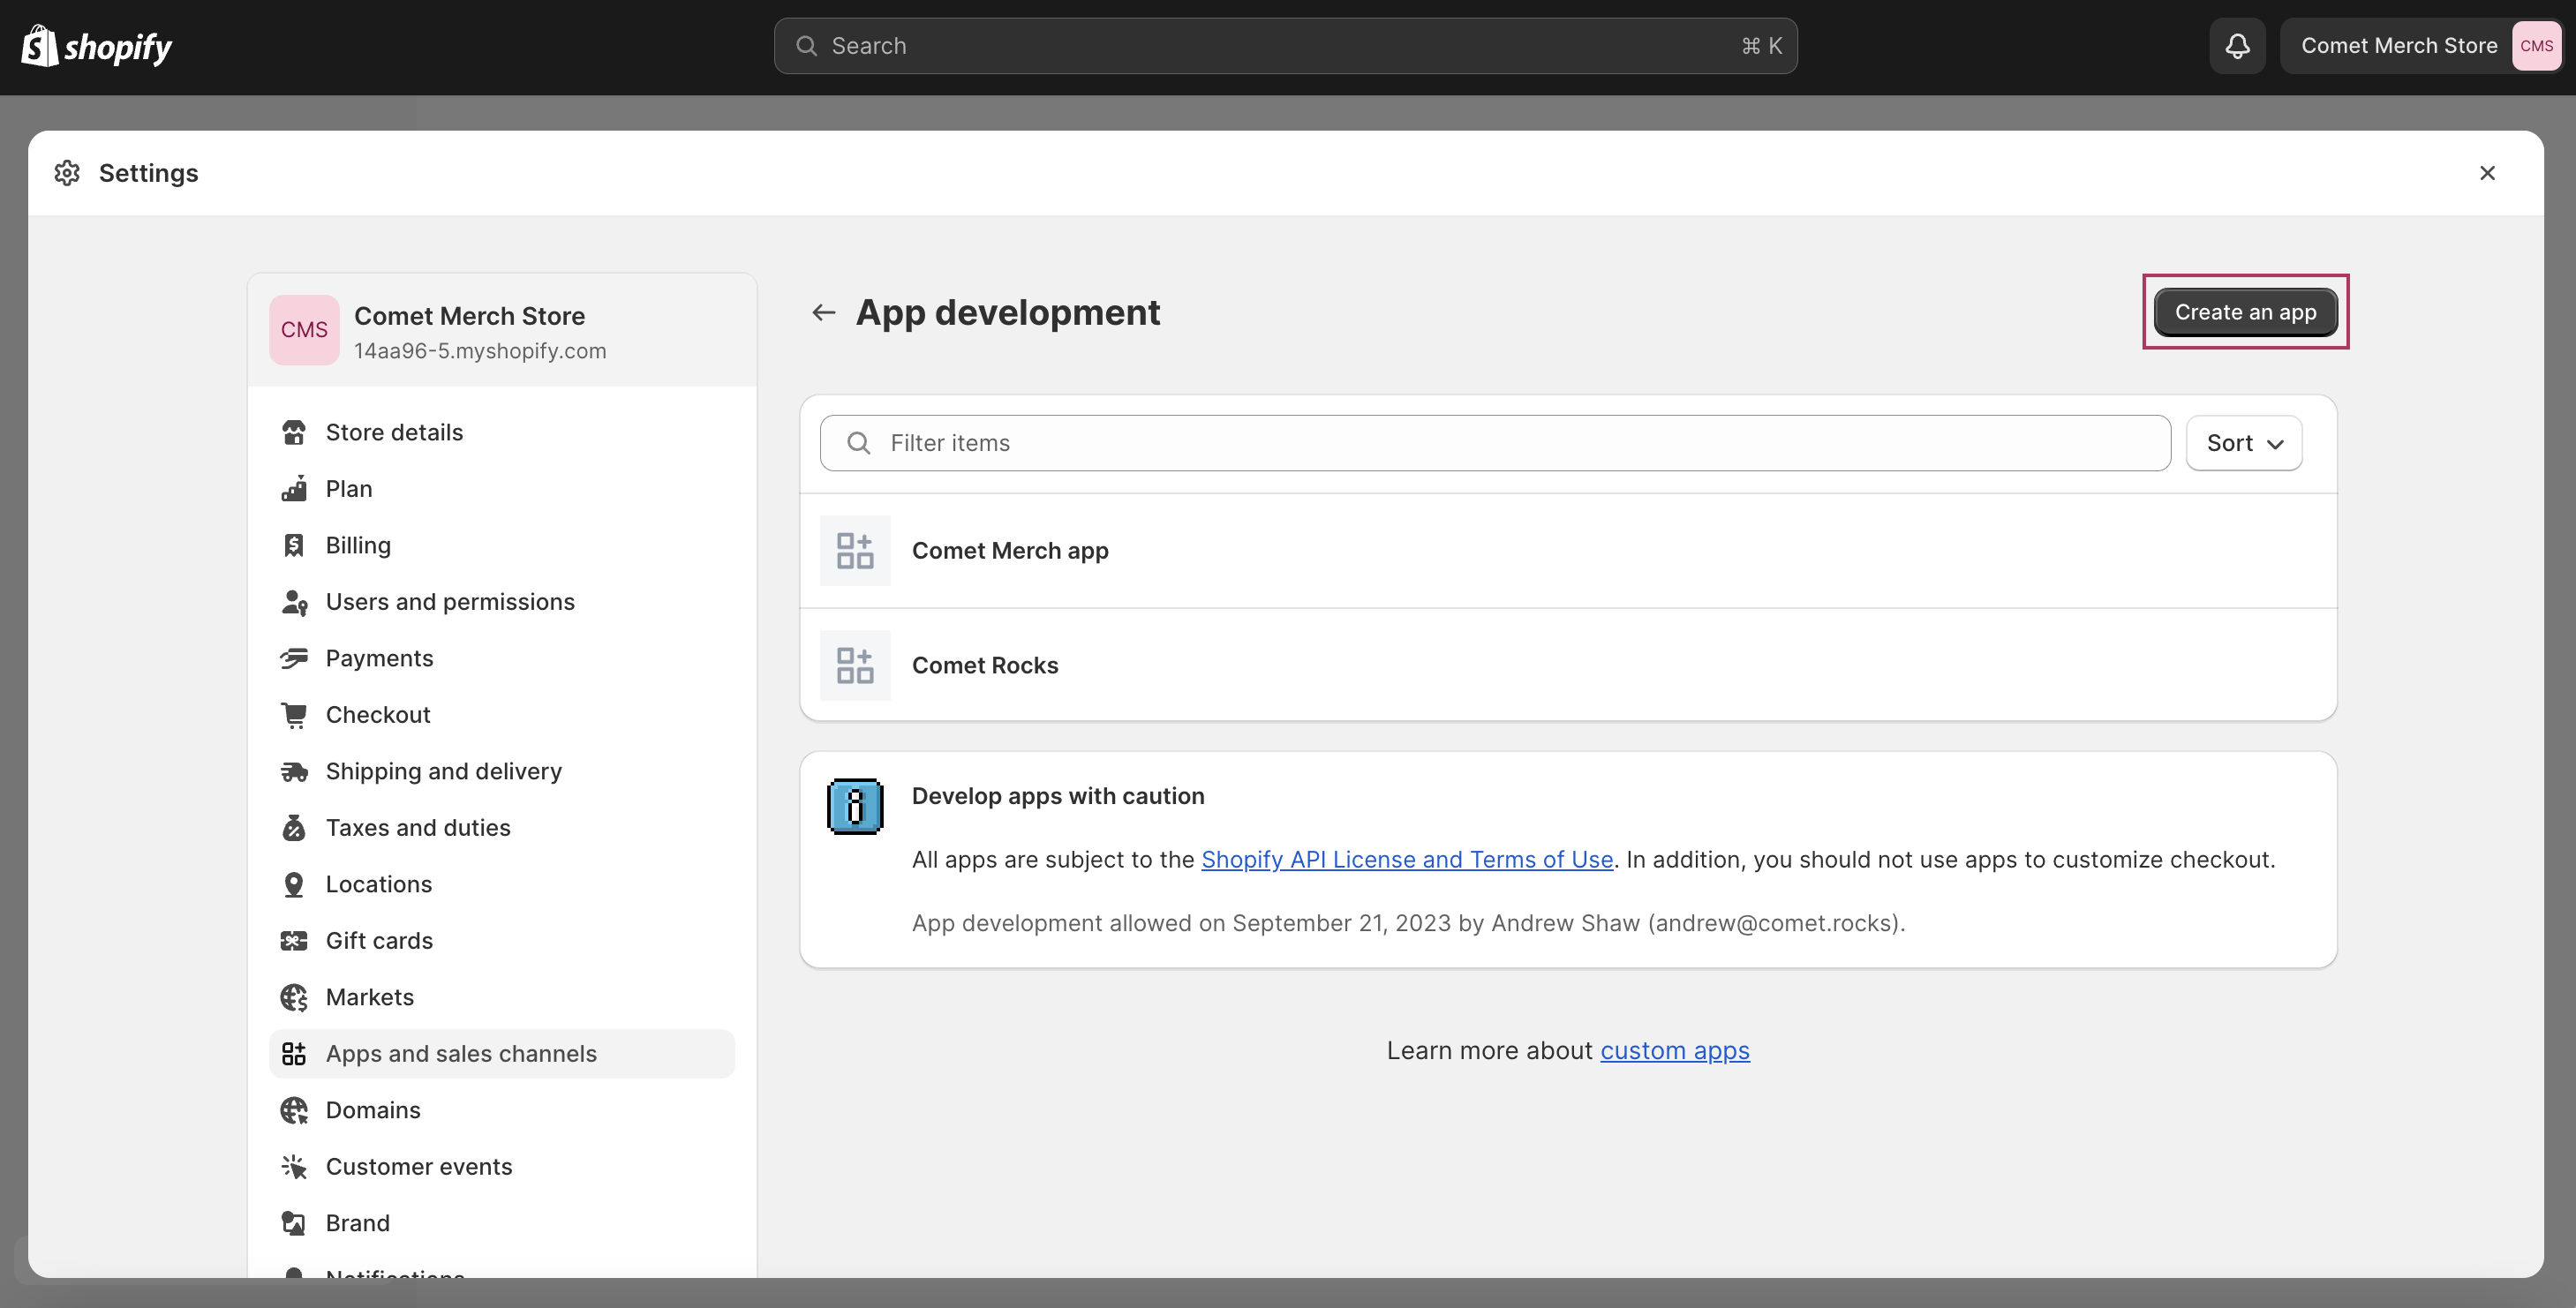Screen dimensions: 2576x1308
Task: Click the blue info icon in caution card
Action: 855,806
